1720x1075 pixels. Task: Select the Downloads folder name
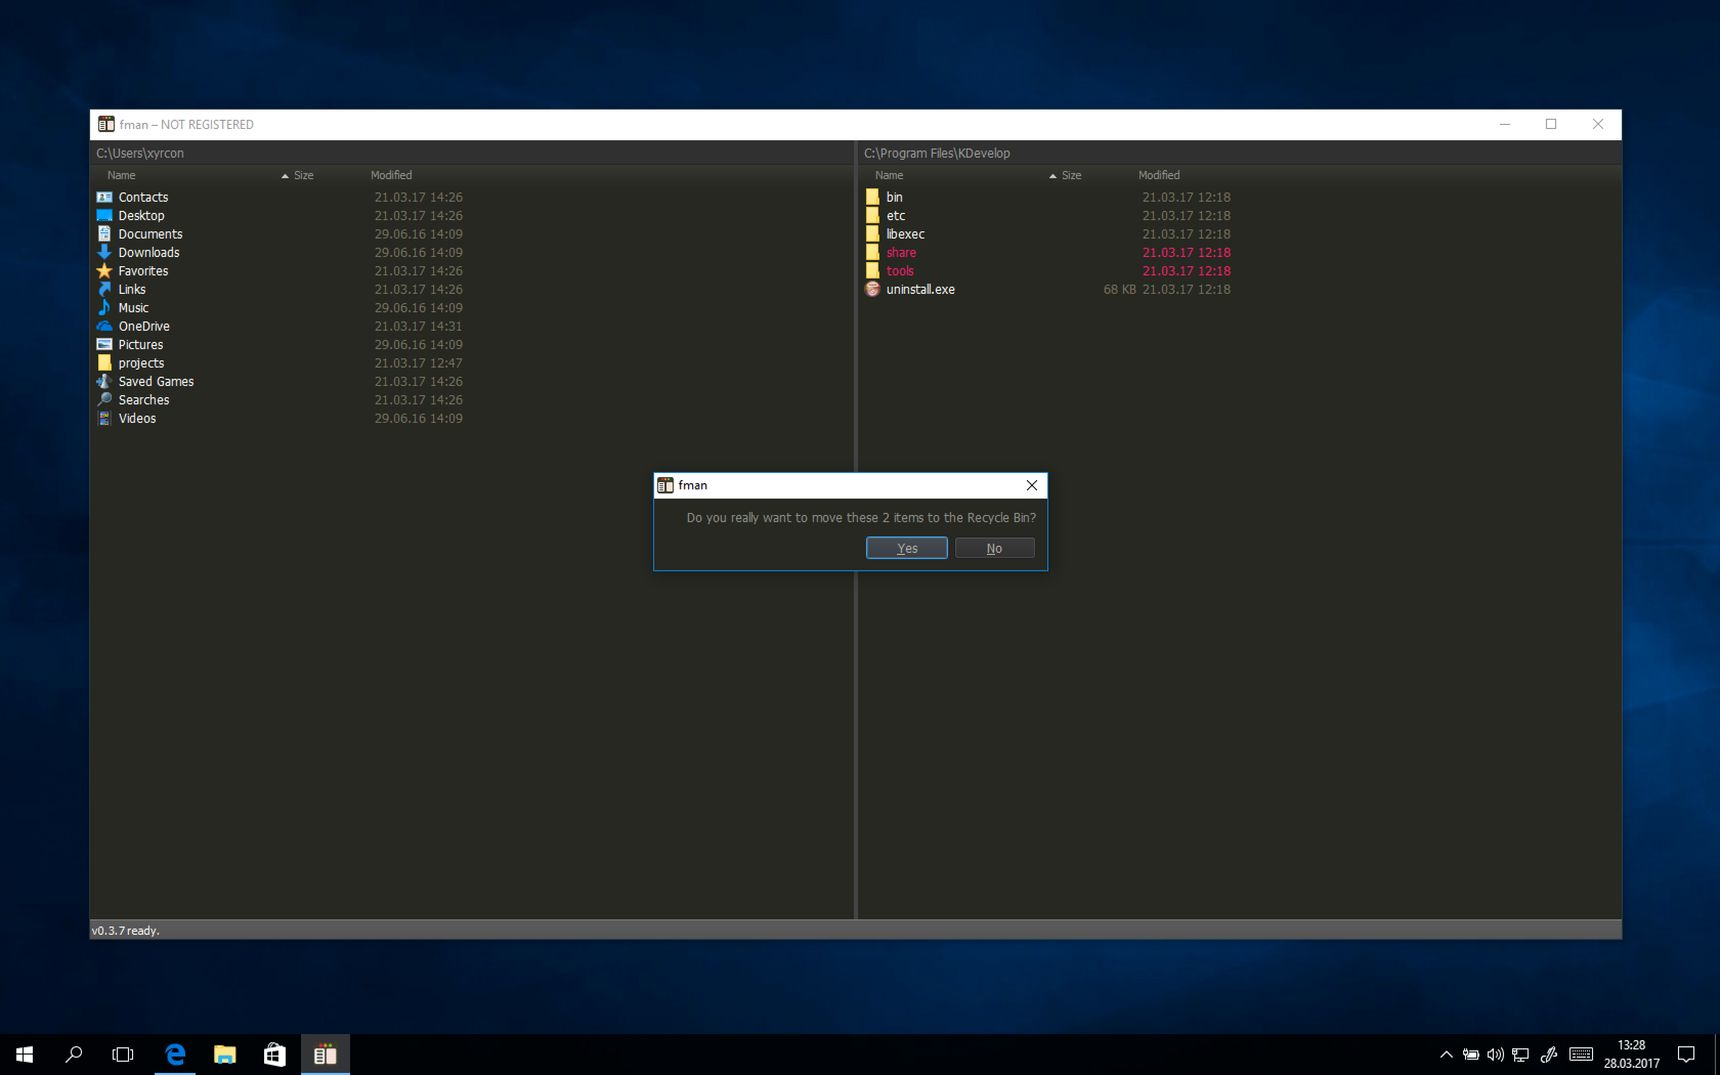click(149, 252)
